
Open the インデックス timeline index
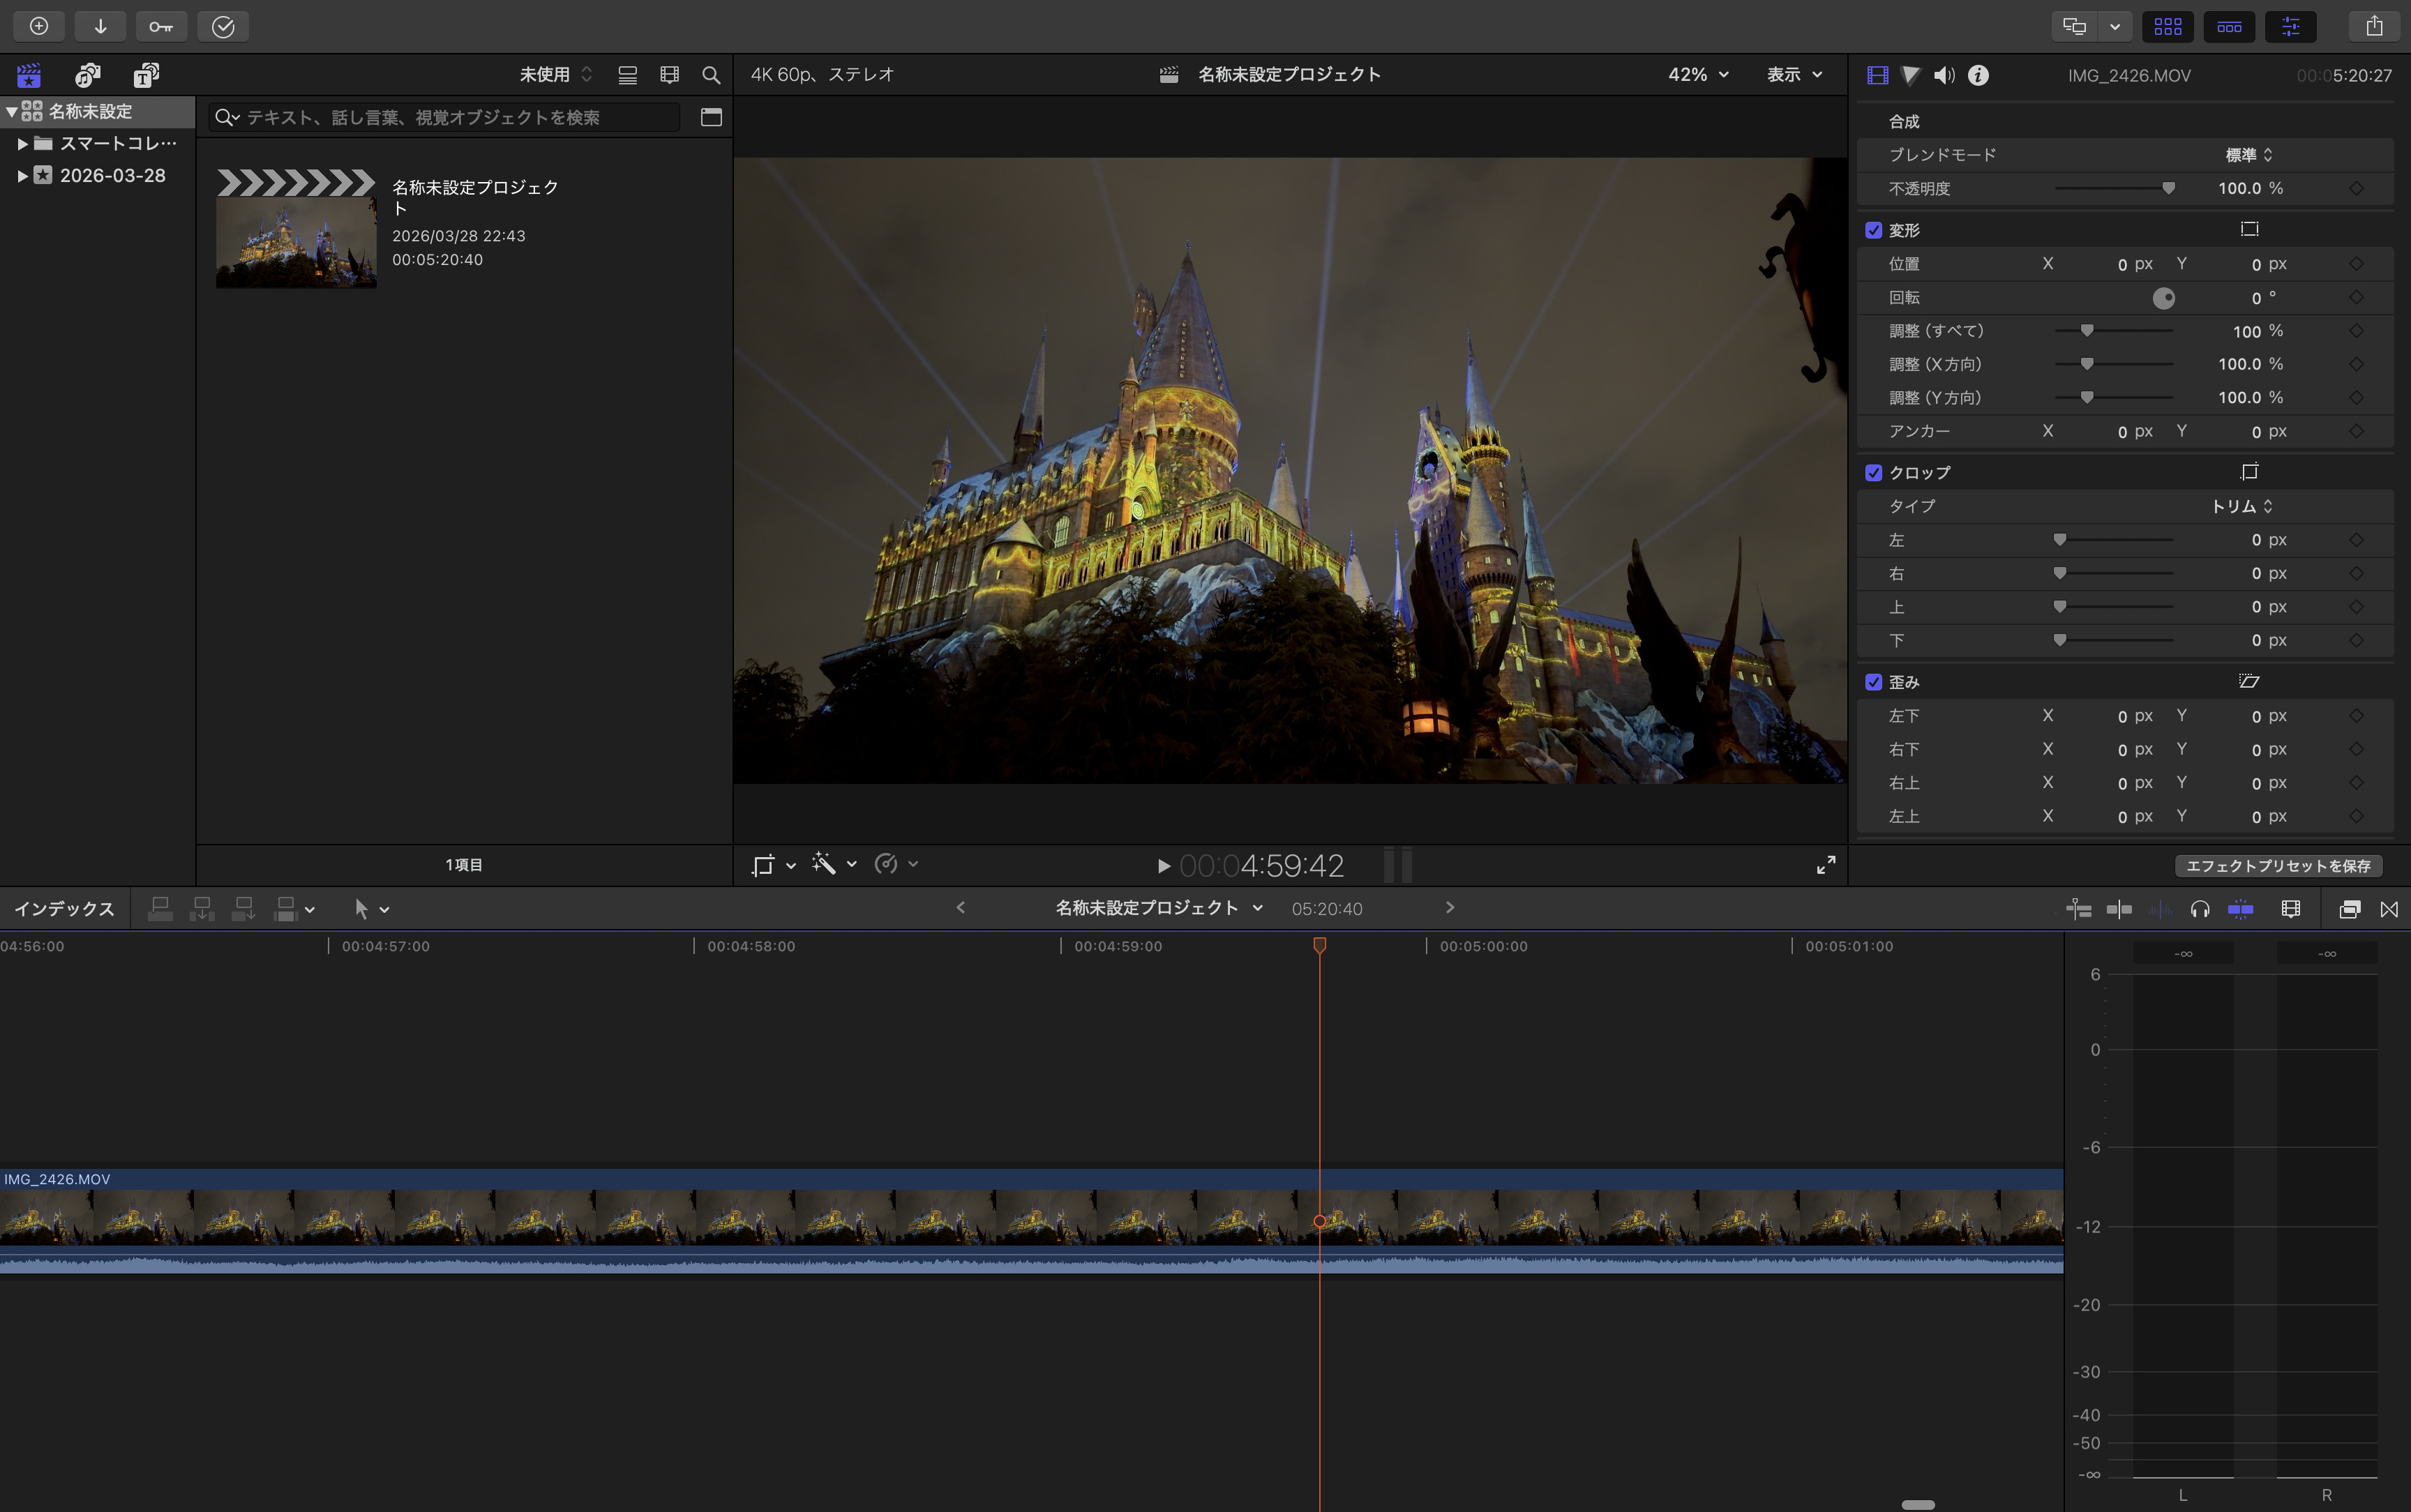point(64,909)
